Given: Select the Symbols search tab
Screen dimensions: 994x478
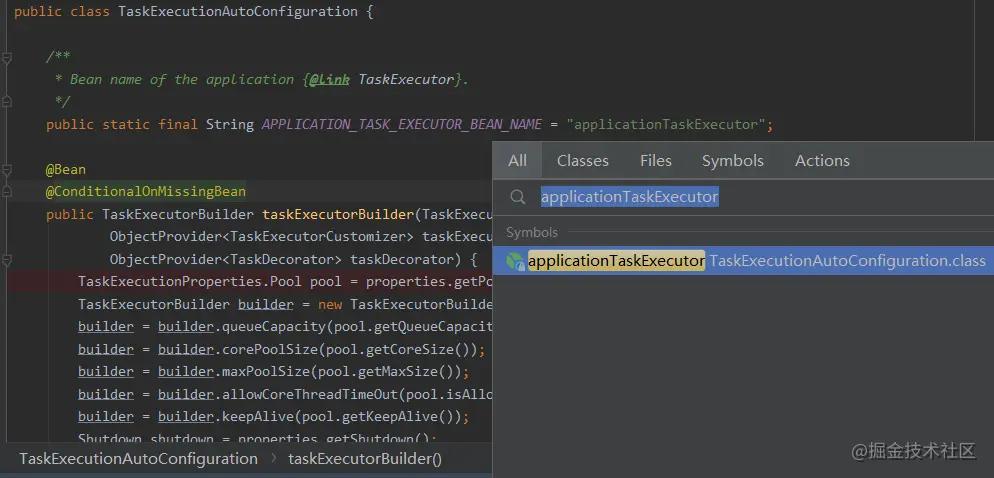Looking at the screenshot, I should [x=732, y=160].
